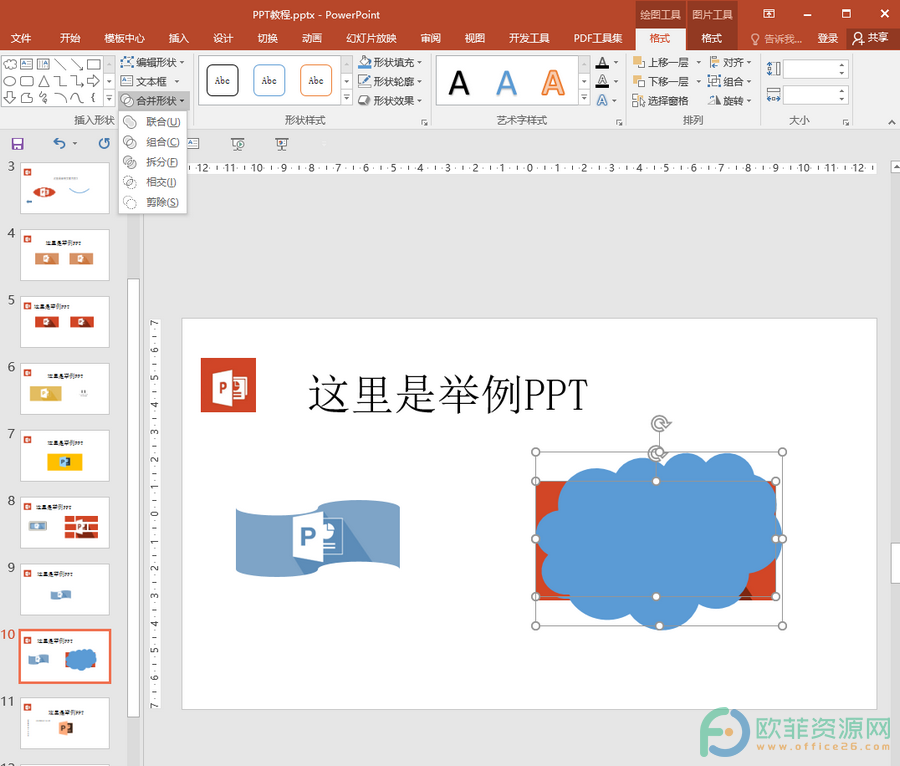Image resolution: width=900 pixels, height=766 pixels.
Task: Start slideshow from beginning icon
Action: pos(238,144)
